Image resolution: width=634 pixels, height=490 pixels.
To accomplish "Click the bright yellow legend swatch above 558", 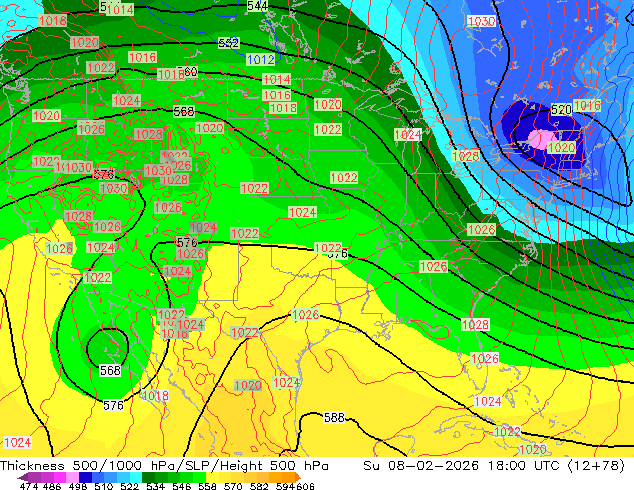I will [x=212, y=477].
